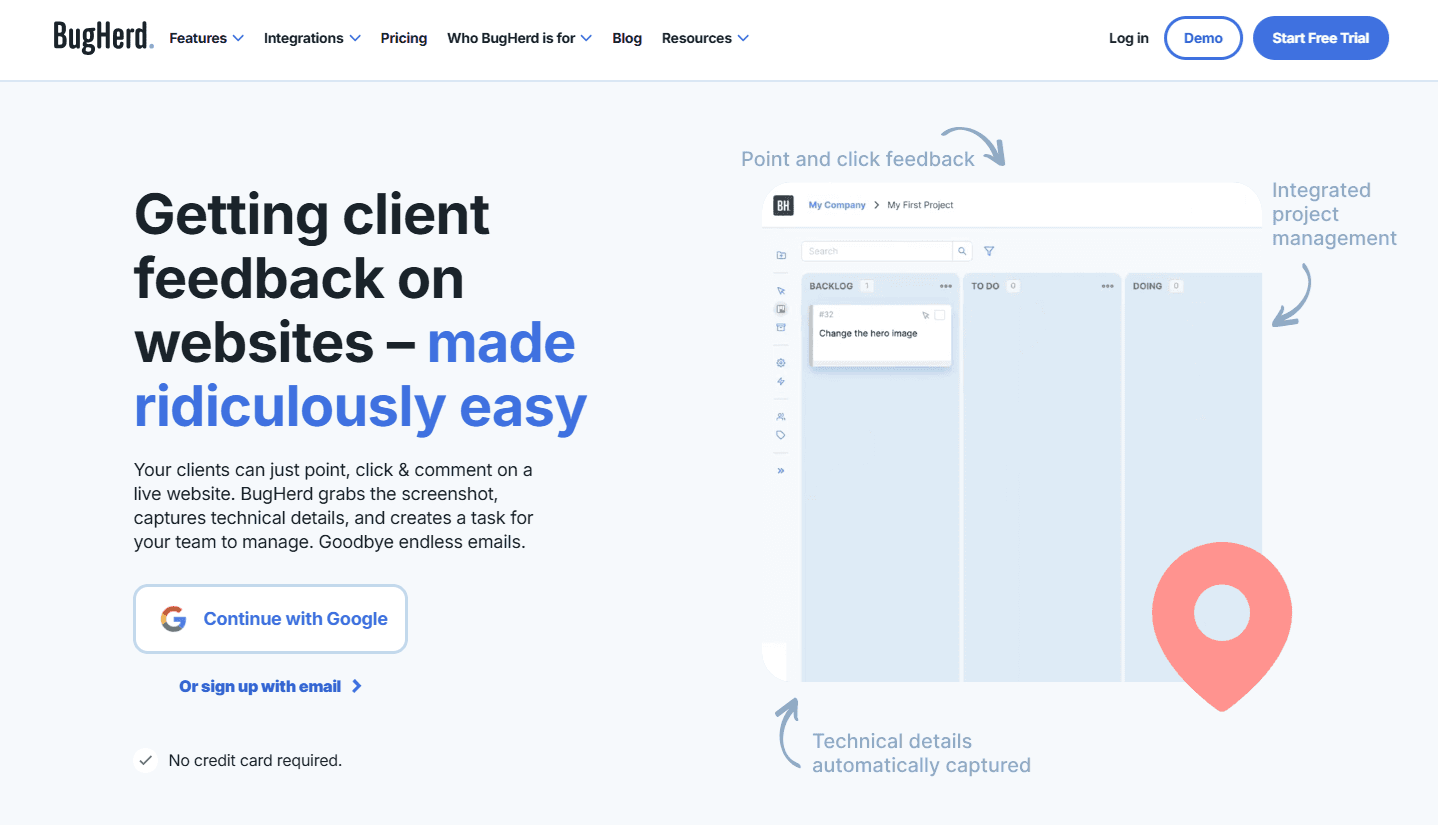Image resolution: width=1438 pixels, height=825 pixels.
Task: Open the Who BugHerd is for dropdown
Action: (519, 38)
